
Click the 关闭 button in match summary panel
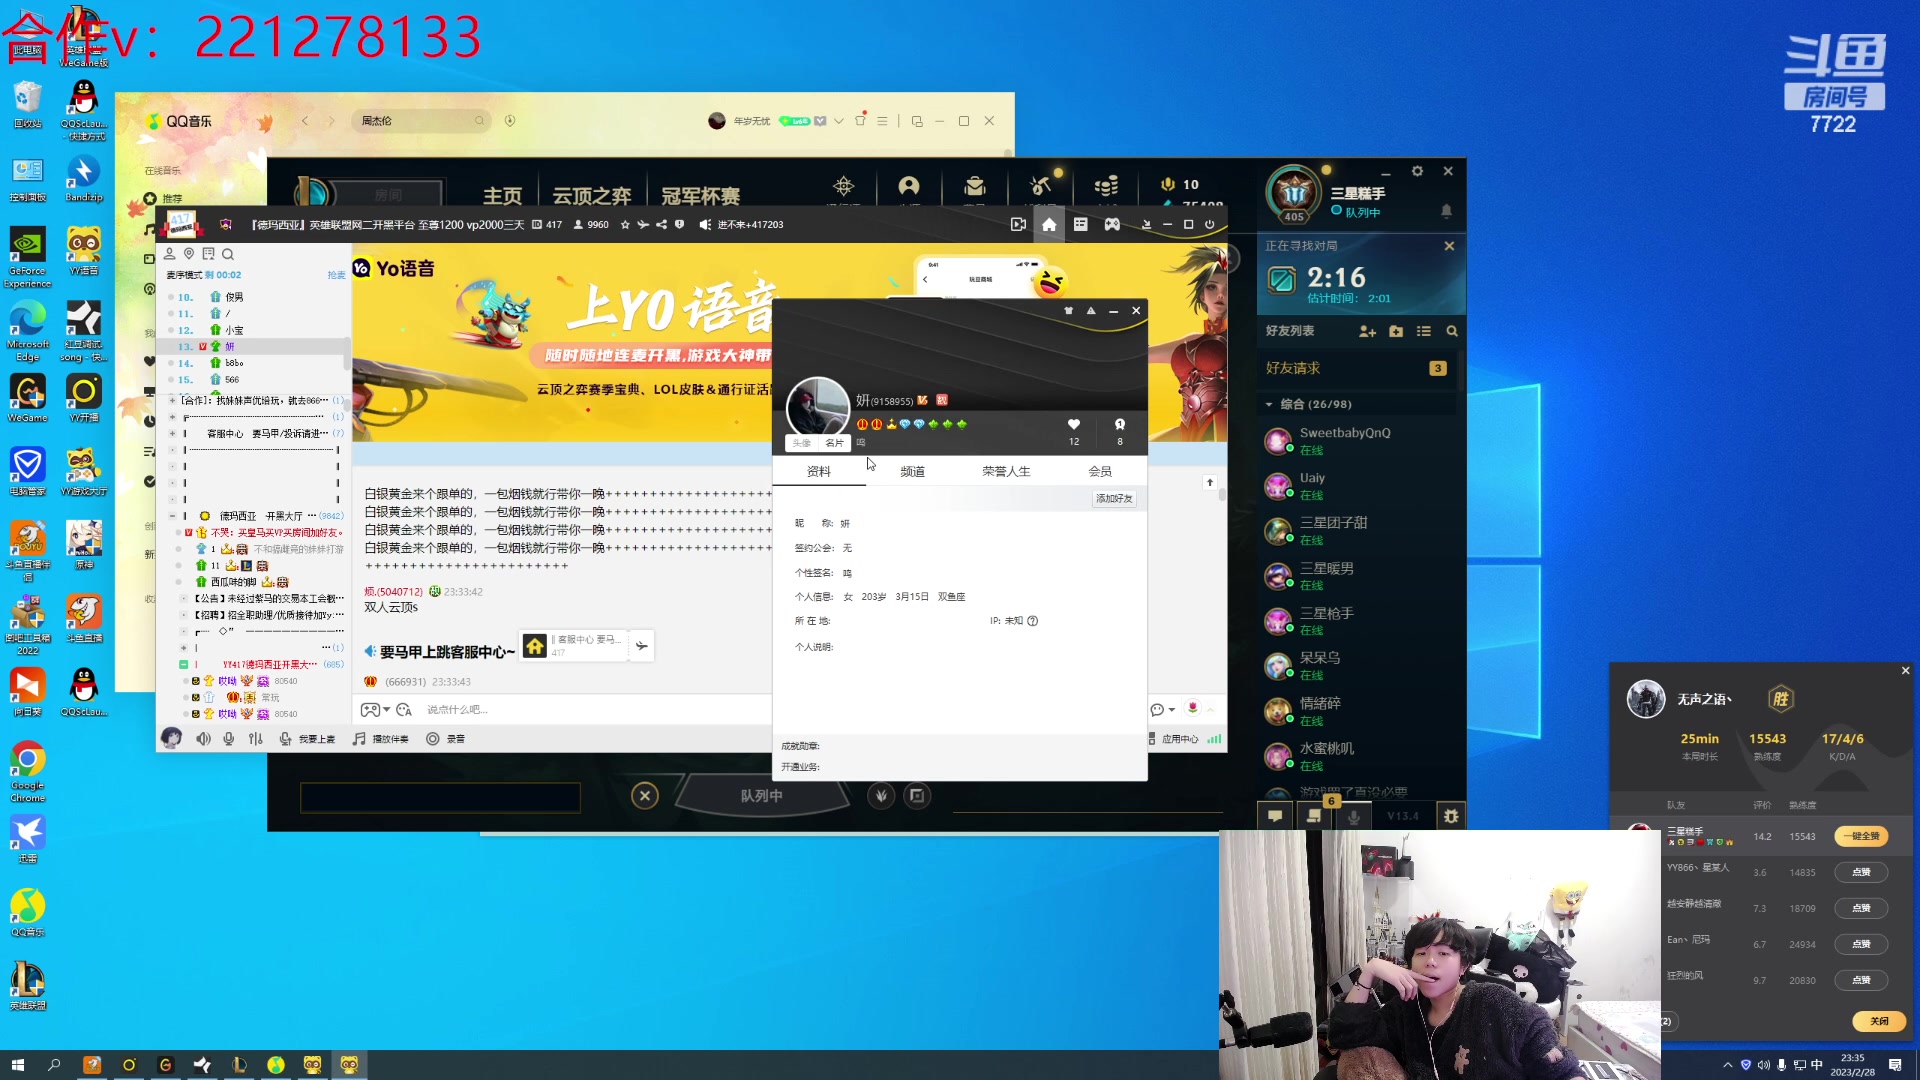point(1879,1021)
